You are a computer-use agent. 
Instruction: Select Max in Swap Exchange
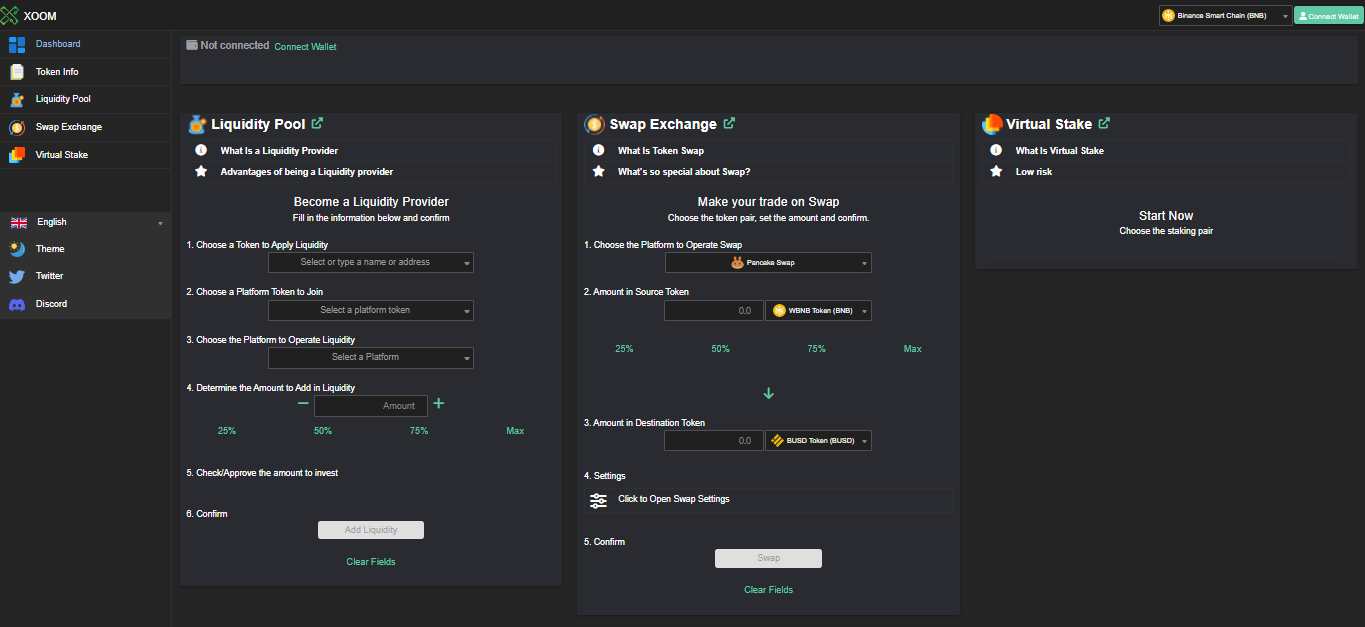(x=912, y=349)
